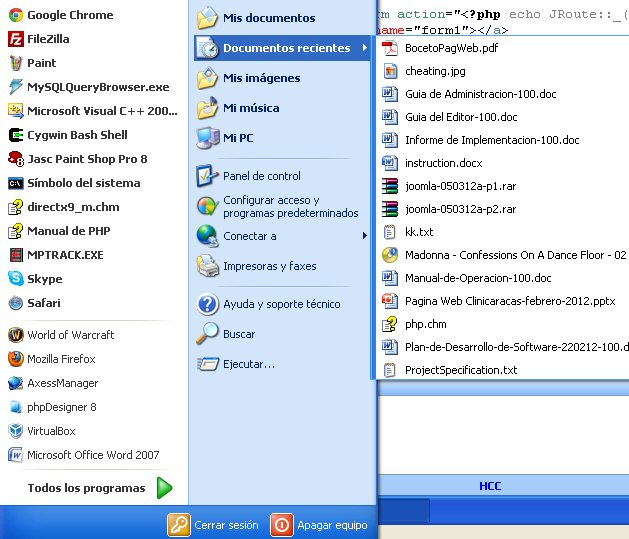
Task: Open the Impresoras y faxes icon
Action: [x=207, y=266]
